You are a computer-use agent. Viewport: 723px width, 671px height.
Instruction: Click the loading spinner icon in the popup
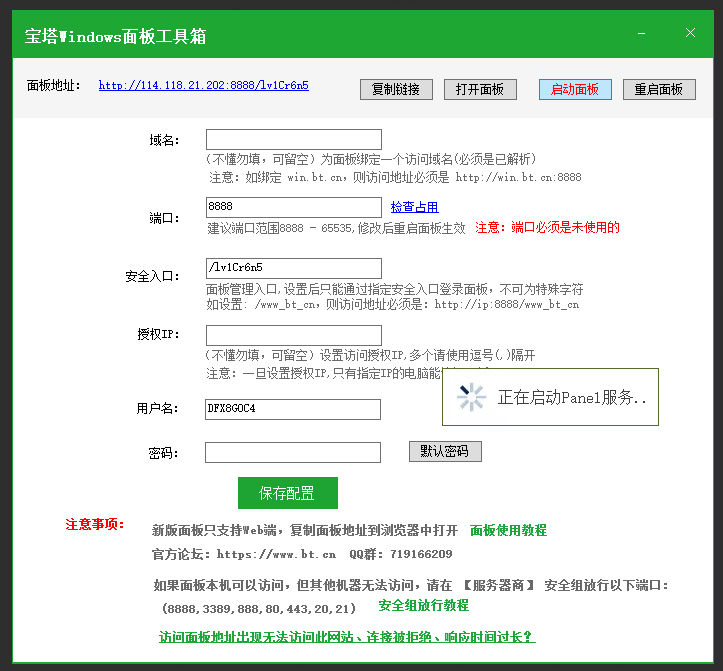471,397
